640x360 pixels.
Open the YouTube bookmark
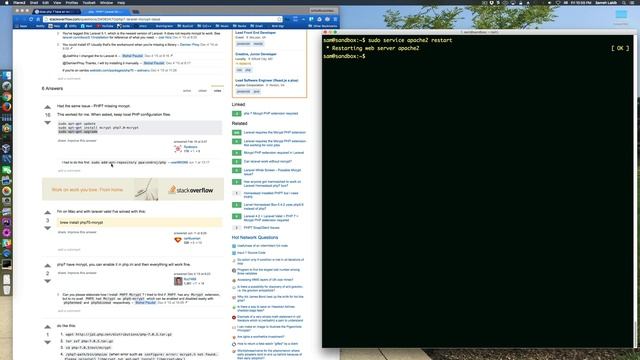[x=106, y=26]
